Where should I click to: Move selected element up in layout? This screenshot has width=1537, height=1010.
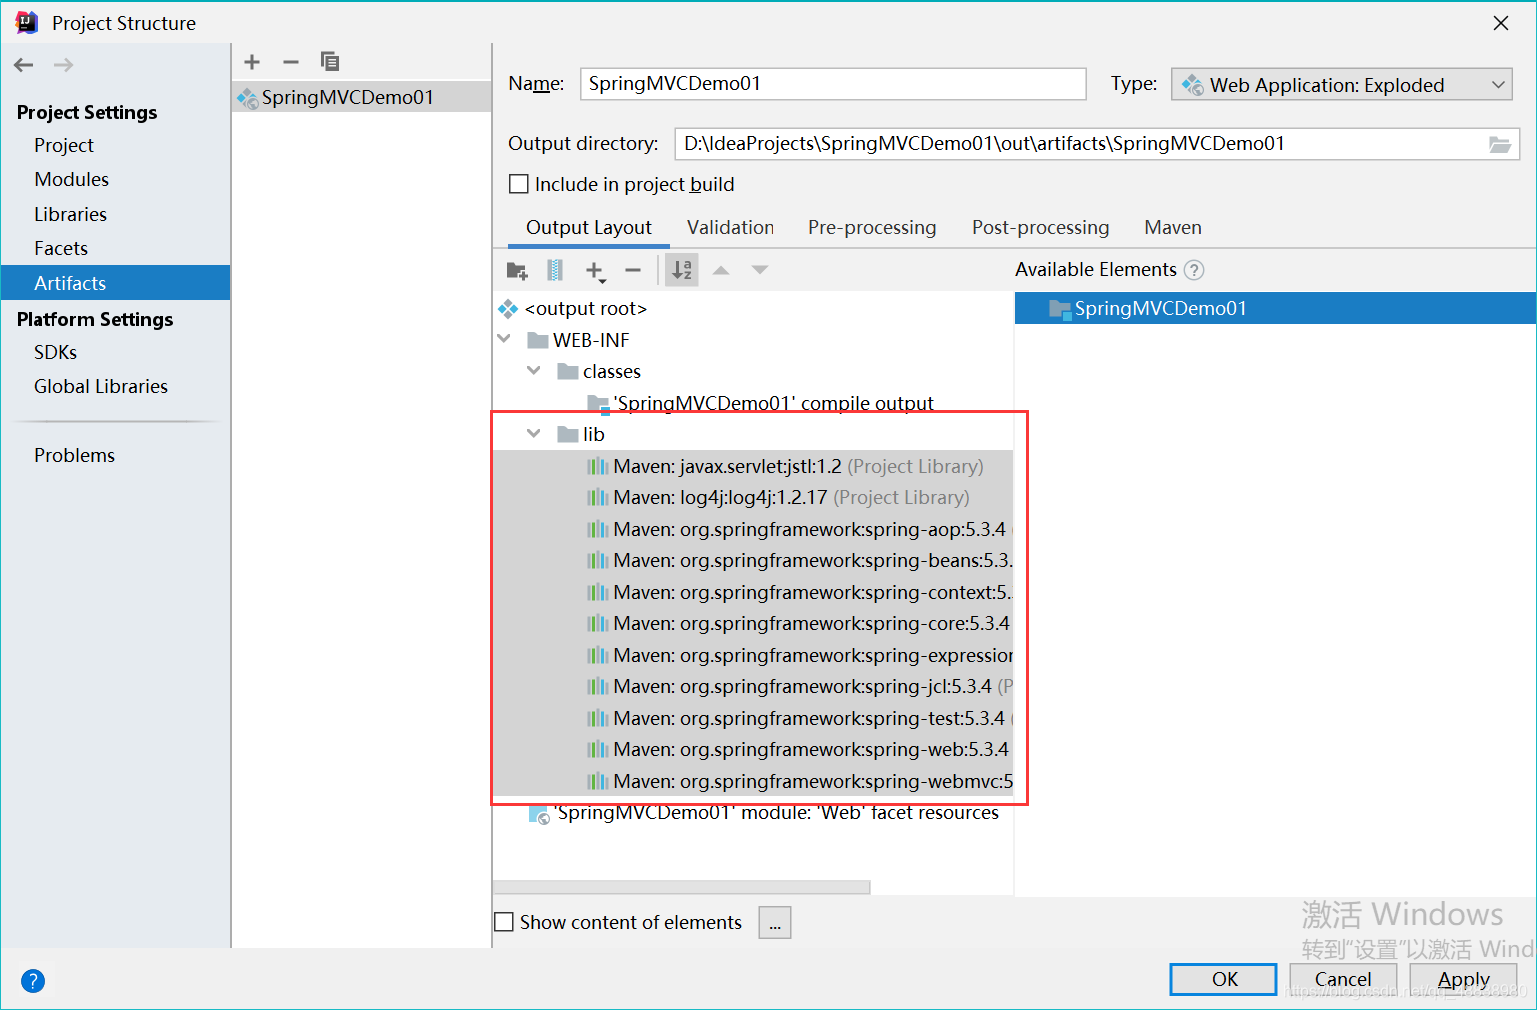point(721,270)
